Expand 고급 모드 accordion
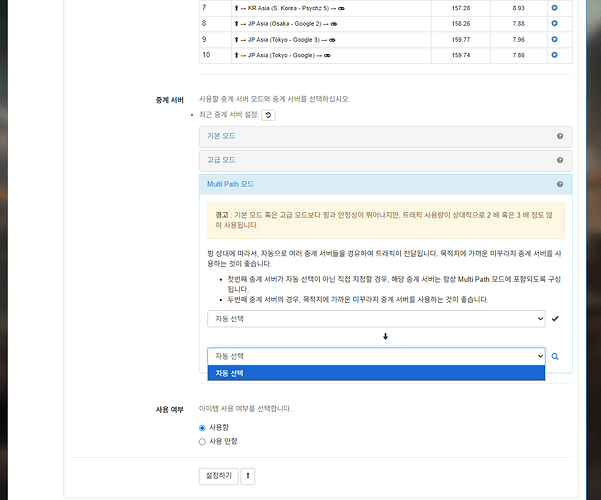 tap(221, 160)
